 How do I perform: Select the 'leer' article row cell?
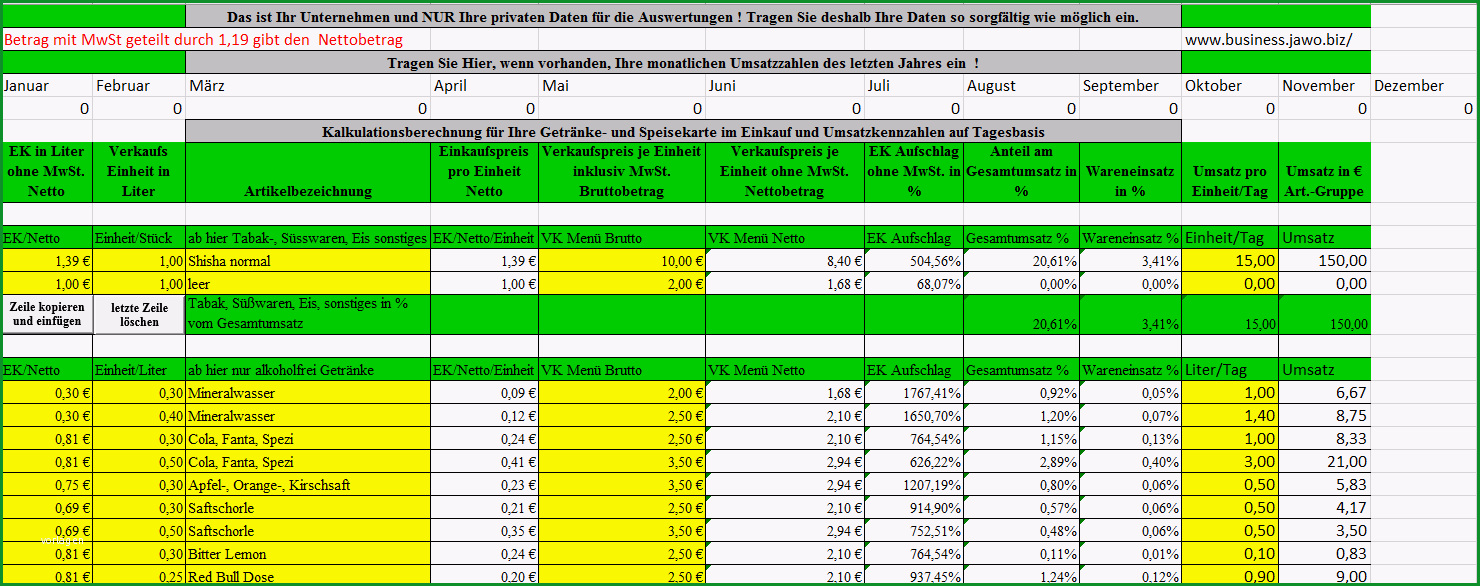point(308,284)
